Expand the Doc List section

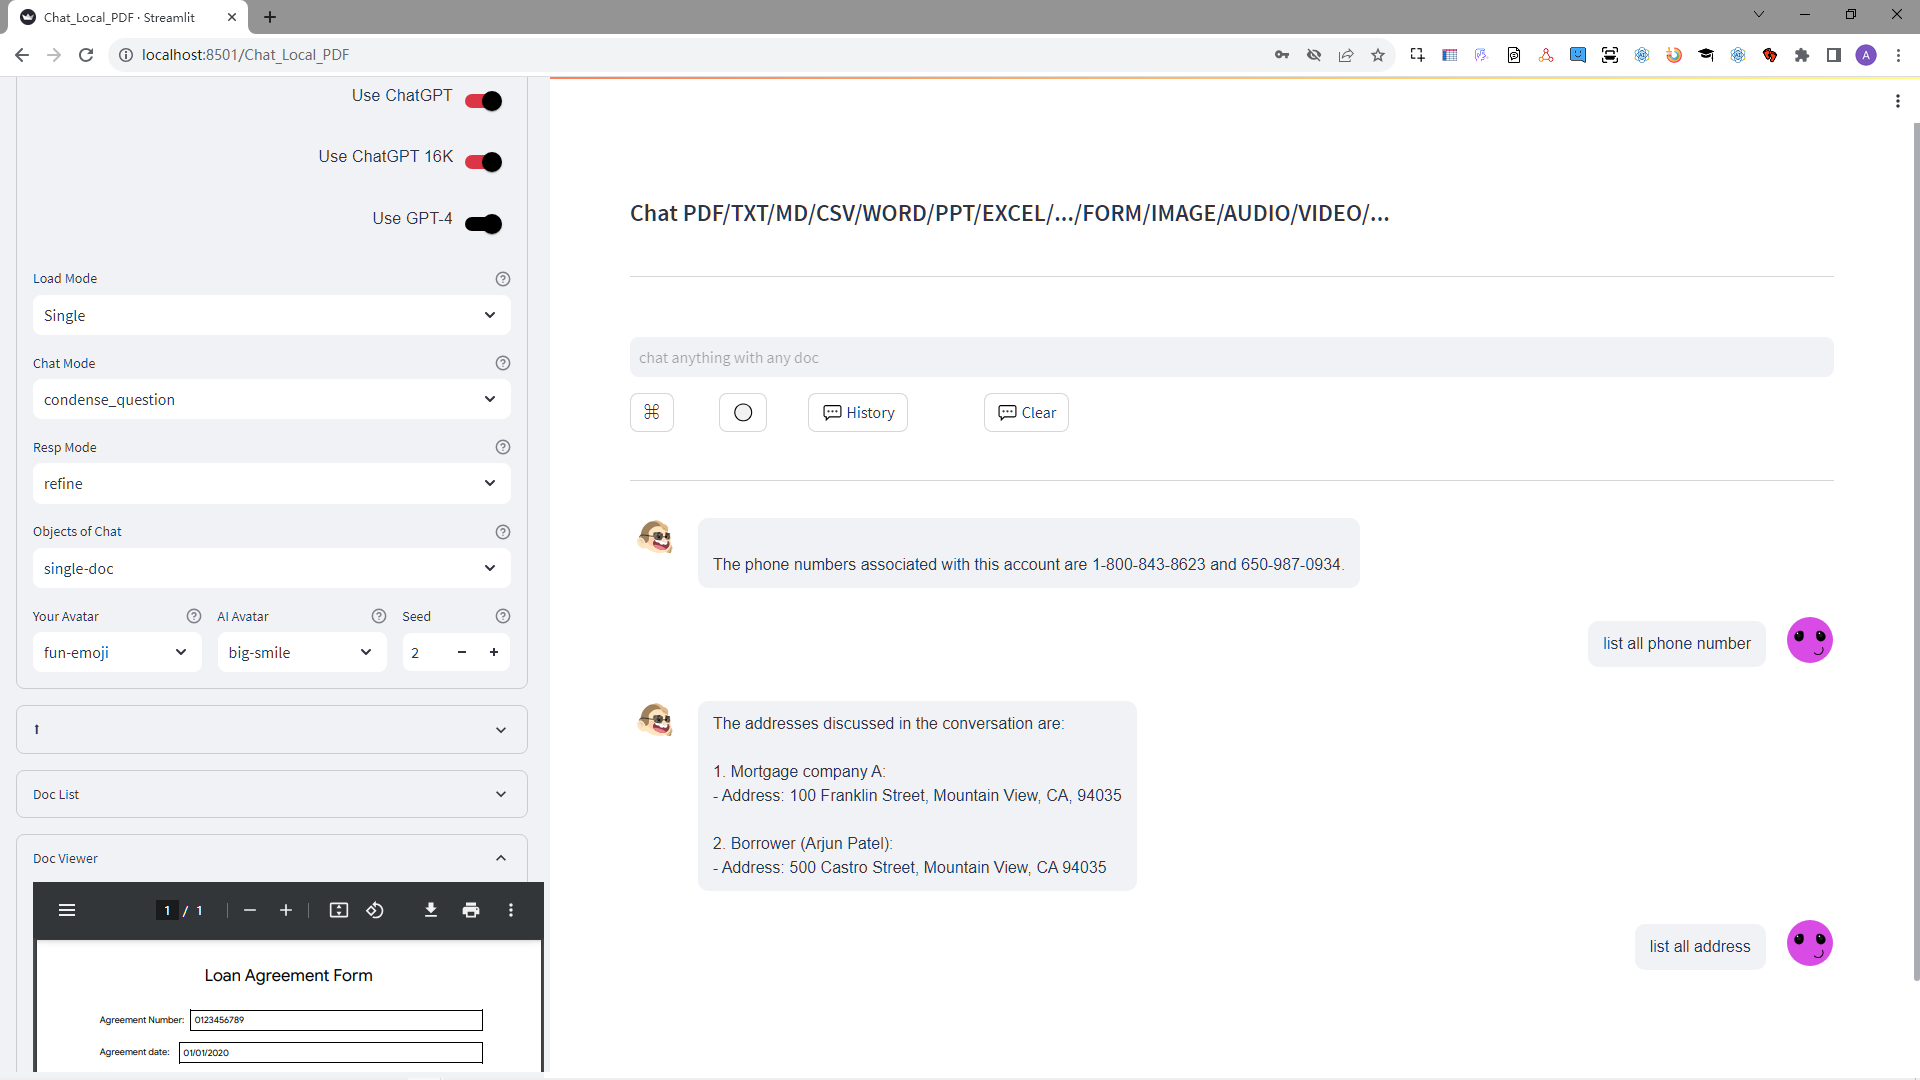270,793
